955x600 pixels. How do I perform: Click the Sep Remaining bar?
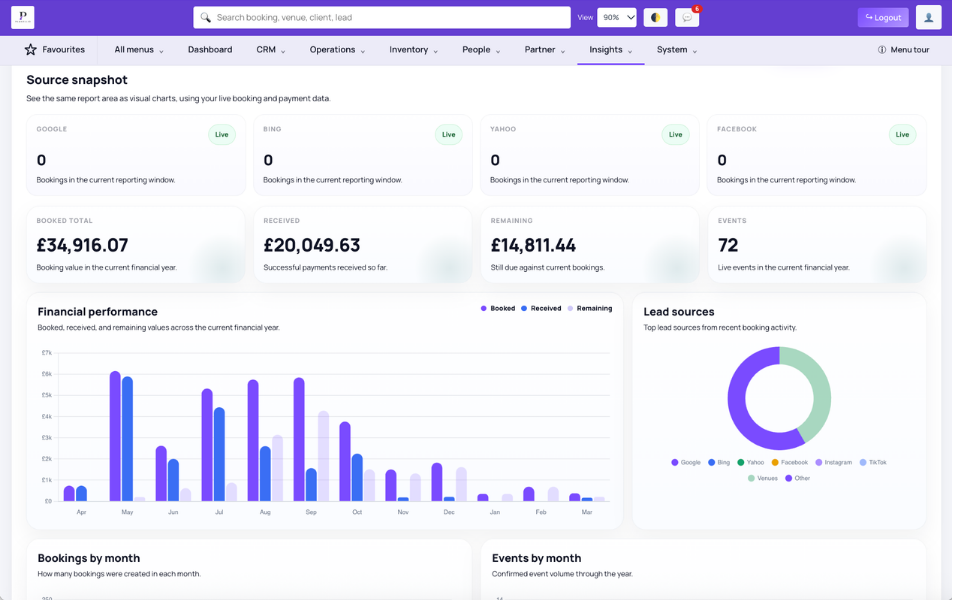[x=323, y=456]
